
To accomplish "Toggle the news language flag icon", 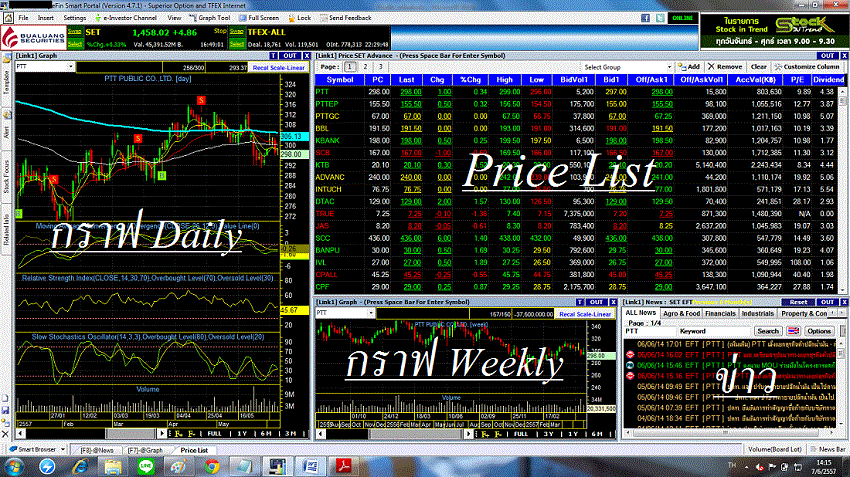I will [794, 331].
